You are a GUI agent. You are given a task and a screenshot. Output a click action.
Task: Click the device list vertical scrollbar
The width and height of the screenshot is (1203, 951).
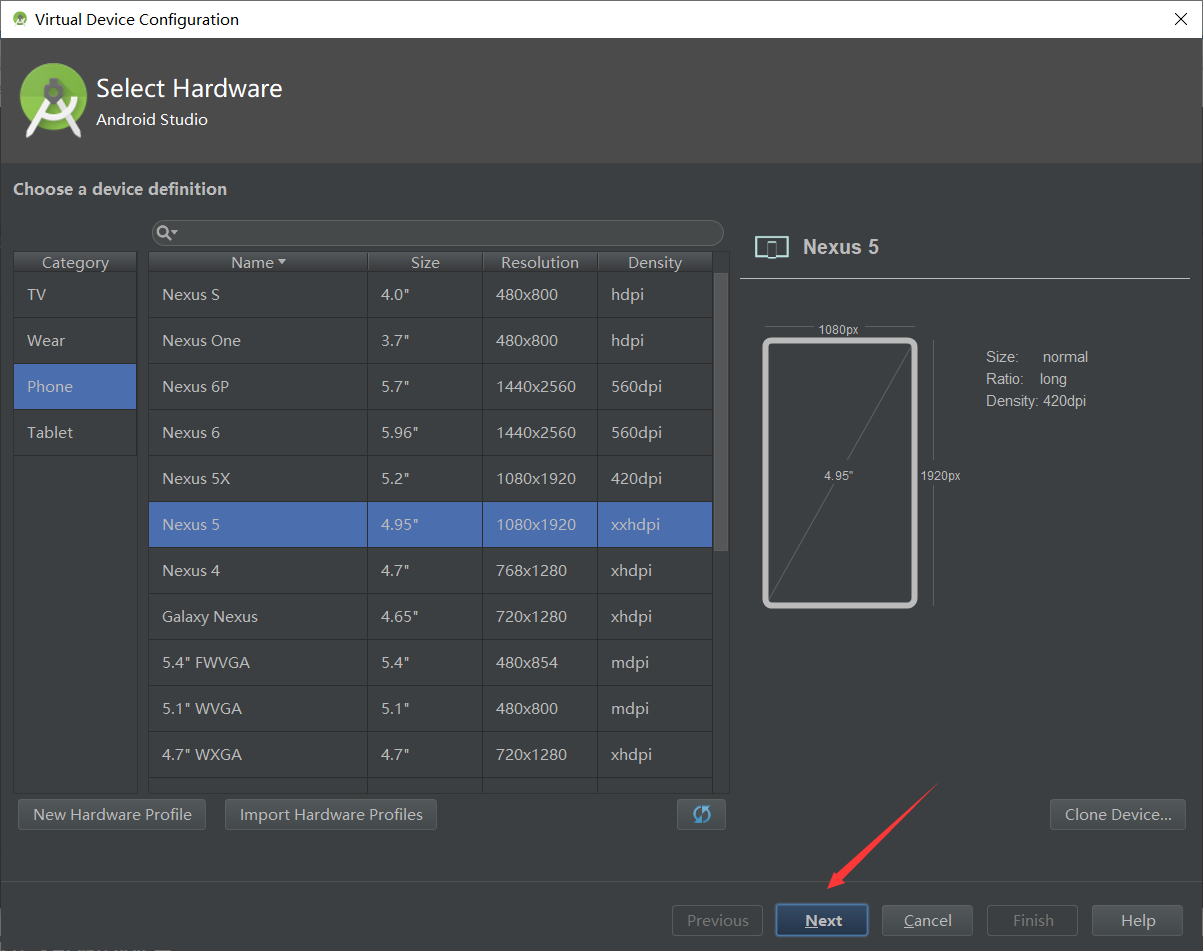pos(721,412)
